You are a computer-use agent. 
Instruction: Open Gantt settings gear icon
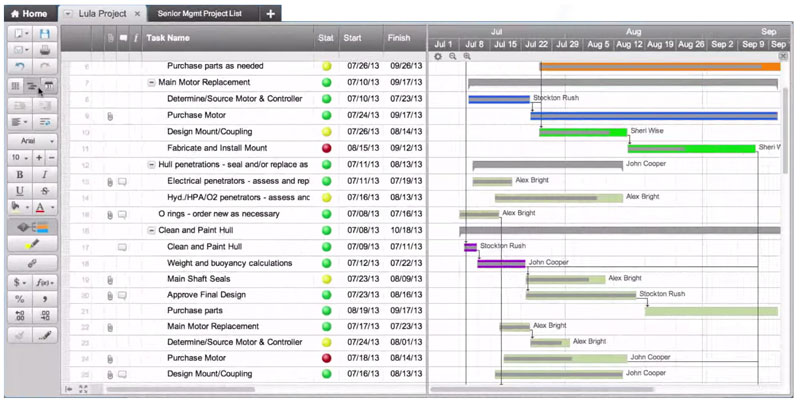coord(438,57)
